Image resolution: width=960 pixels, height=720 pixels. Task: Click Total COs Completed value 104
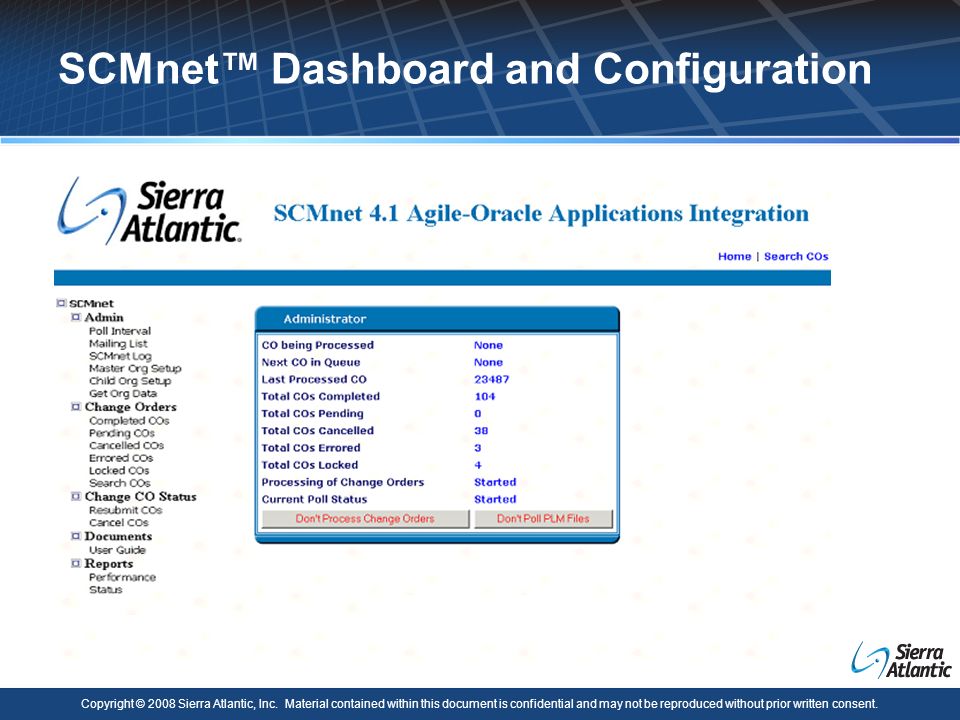click(485, 396)
